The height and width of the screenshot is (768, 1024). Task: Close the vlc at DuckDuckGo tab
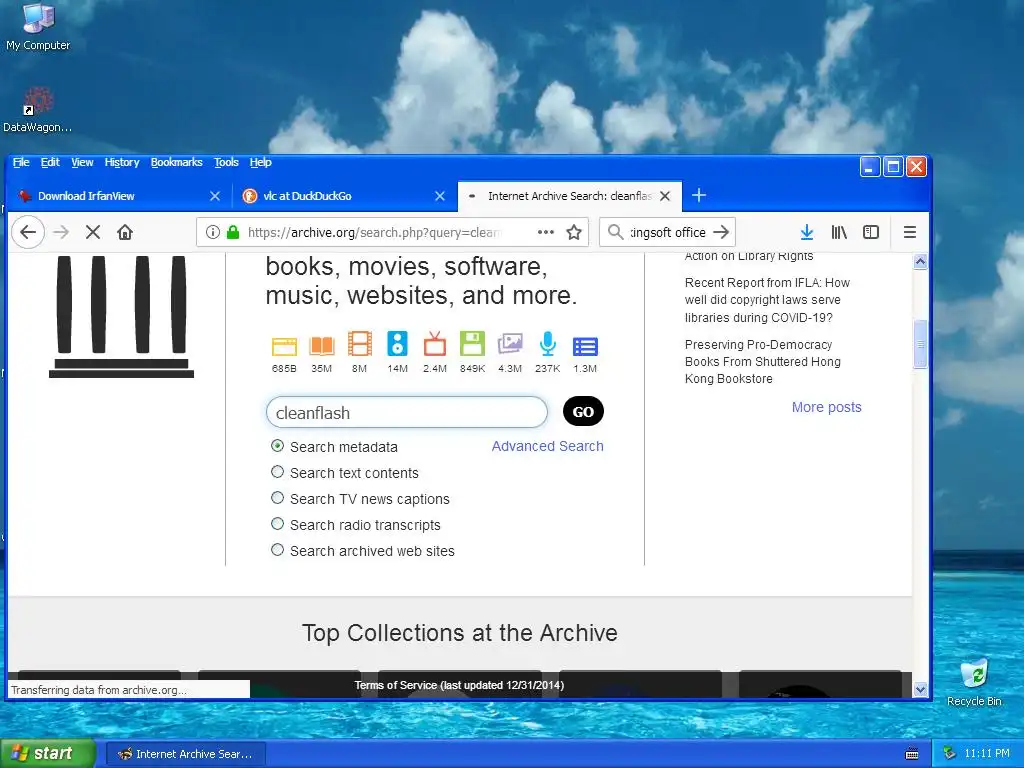[440, 196]
